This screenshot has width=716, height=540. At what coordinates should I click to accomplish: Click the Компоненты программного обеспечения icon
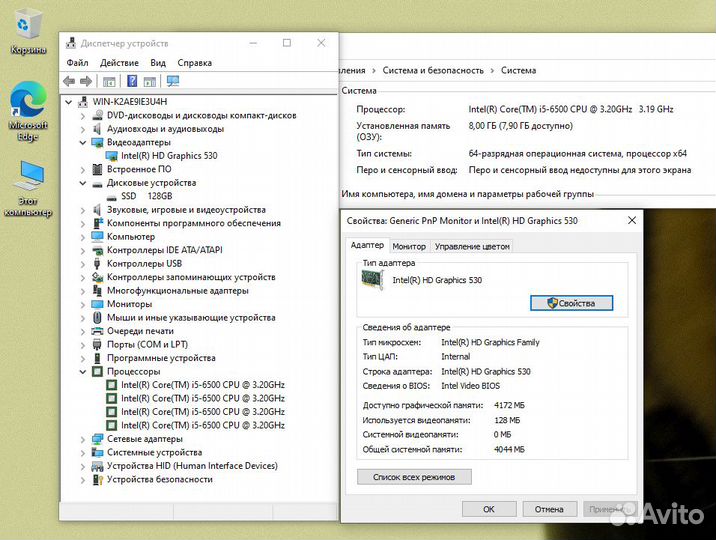98,223
